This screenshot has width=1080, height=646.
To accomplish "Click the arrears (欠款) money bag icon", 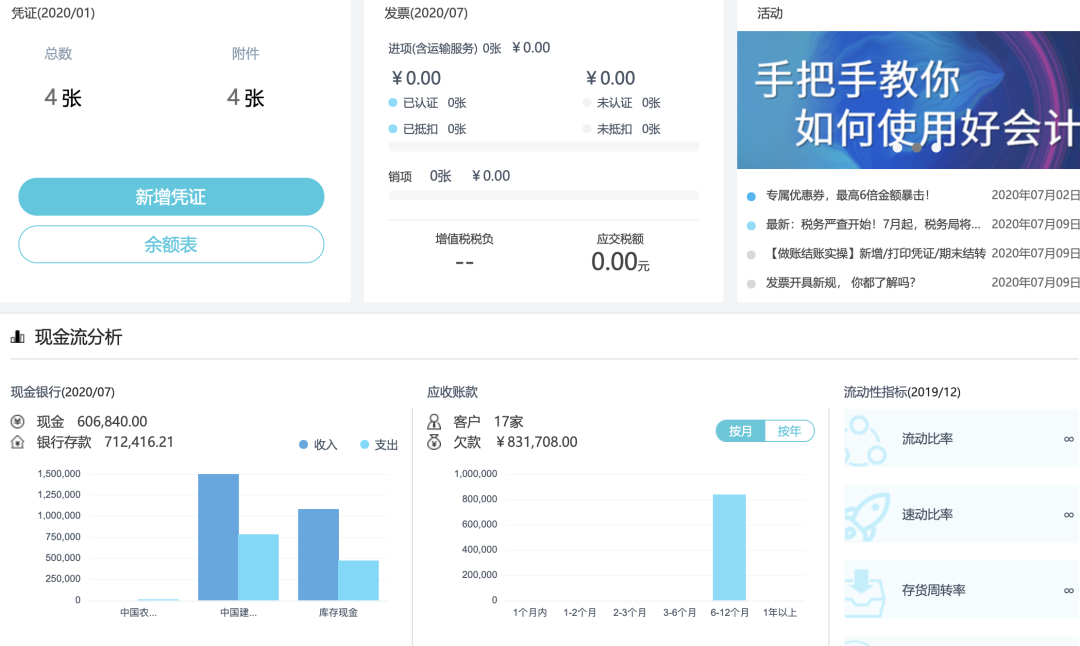I will click(x=434, y=442).
